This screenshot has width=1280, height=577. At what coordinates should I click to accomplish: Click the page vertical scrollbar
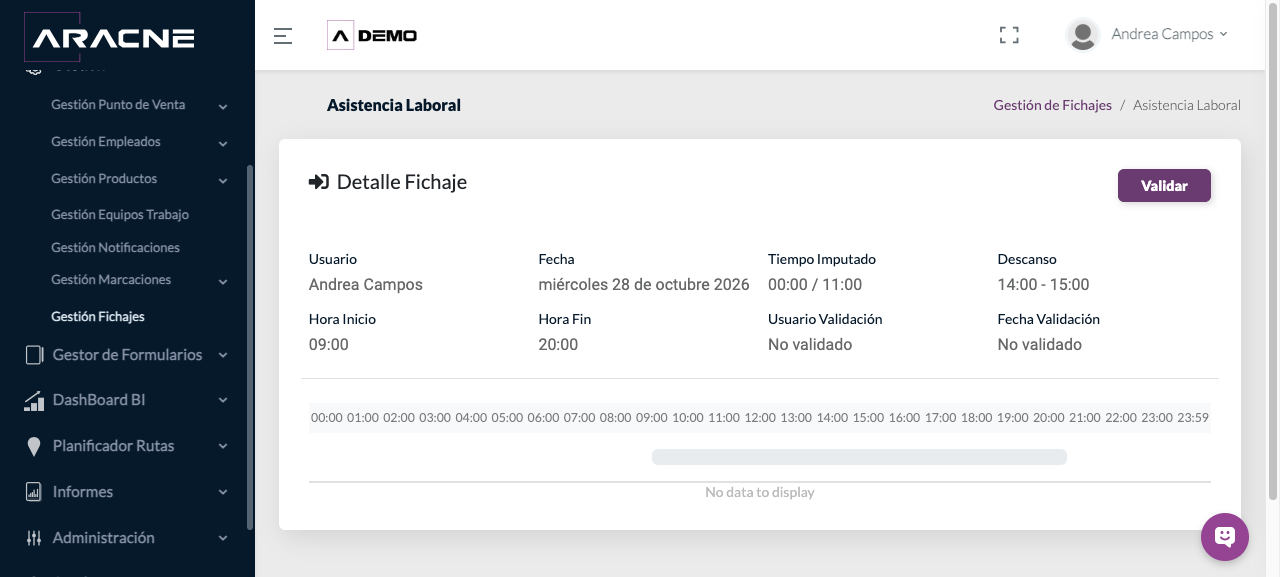click(x=1273, y=250)
